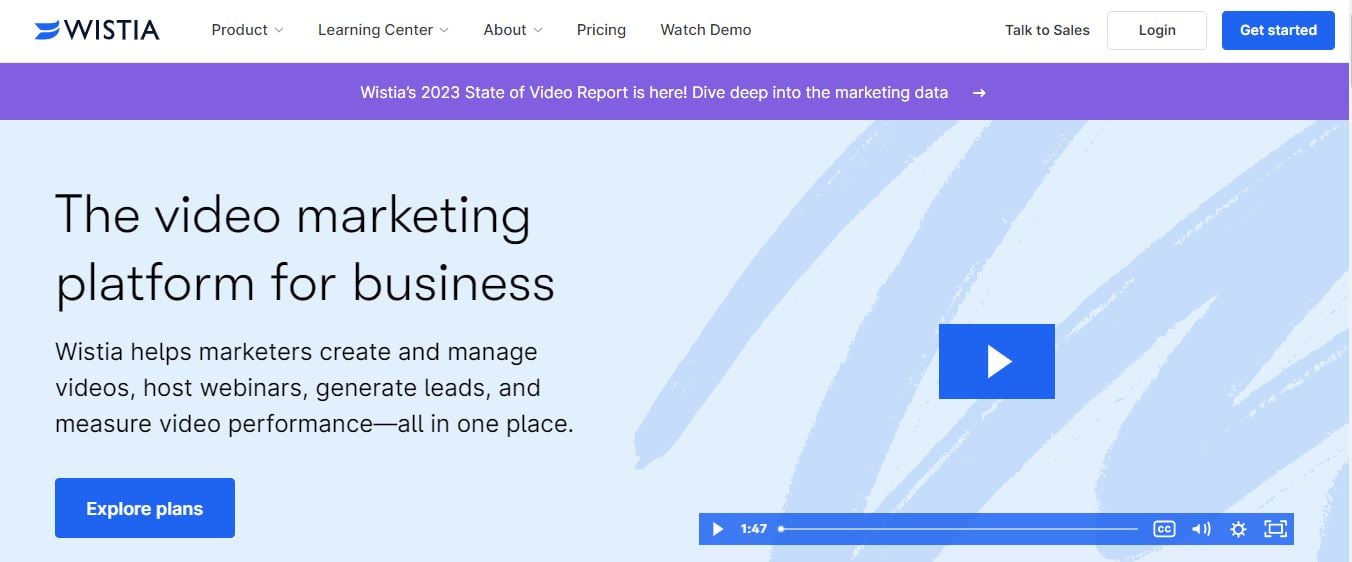Click the 1:47 video duration label
Viewport: 1352px width, 562px height.
coord(753,529)
